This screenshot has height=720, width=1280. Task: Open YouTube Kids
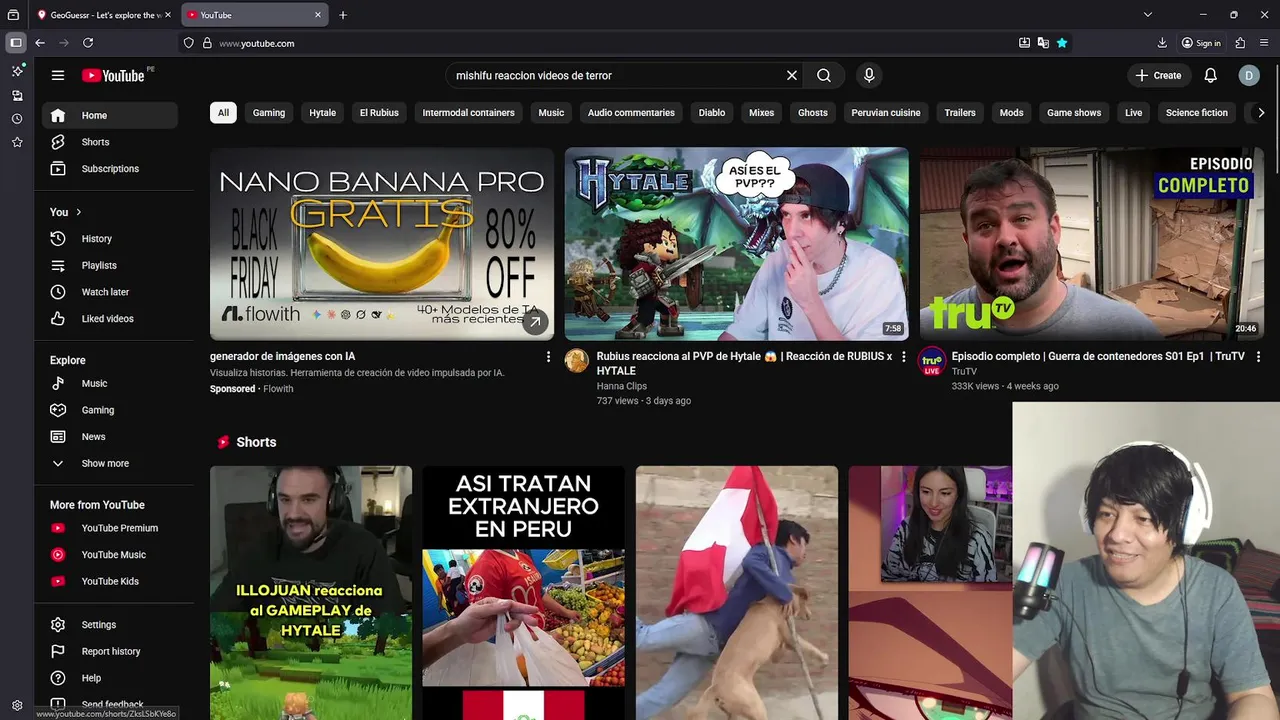pos(110,581)
